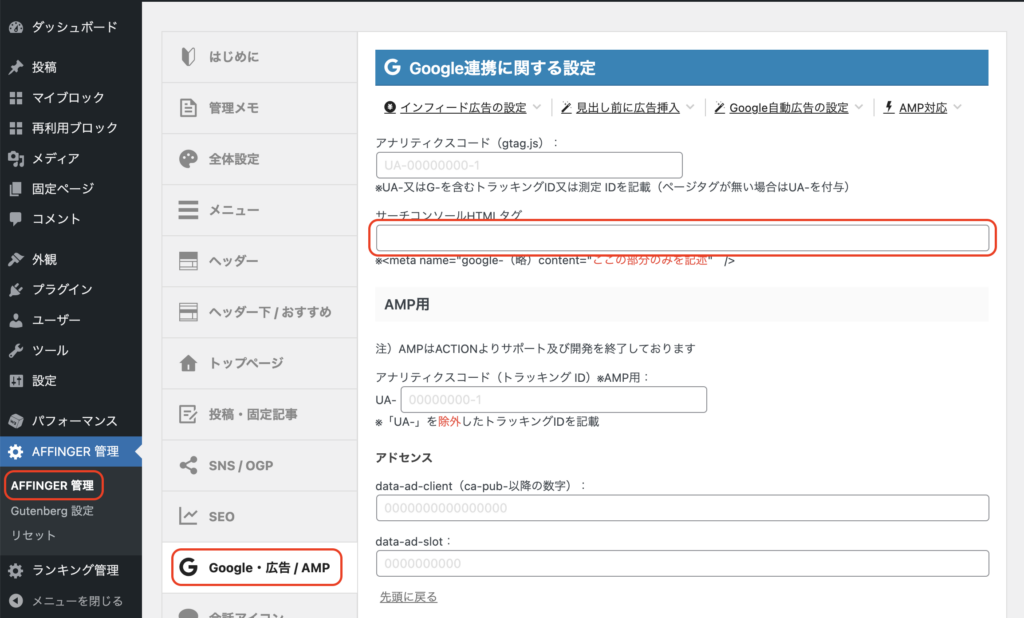The width and height of the screenshot is (1024, 618).
Task: Click the sliders icon beside 設定
Action: (x=16, y=381)
